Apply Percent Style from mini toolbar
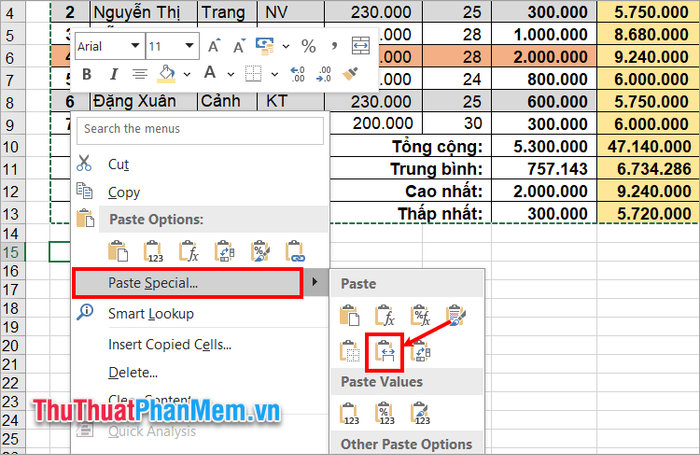Image resolution: width=700 pixels, height=455 pixels. (x=308, y=46)
